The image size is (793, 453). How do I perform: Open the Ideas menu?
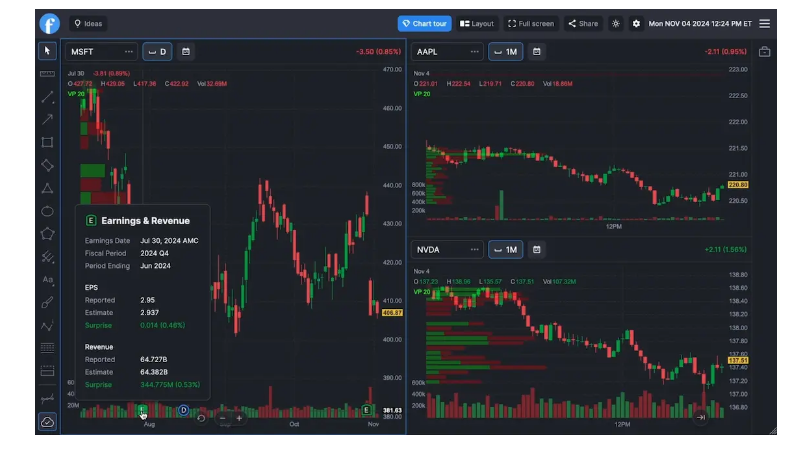coord(88,24)
